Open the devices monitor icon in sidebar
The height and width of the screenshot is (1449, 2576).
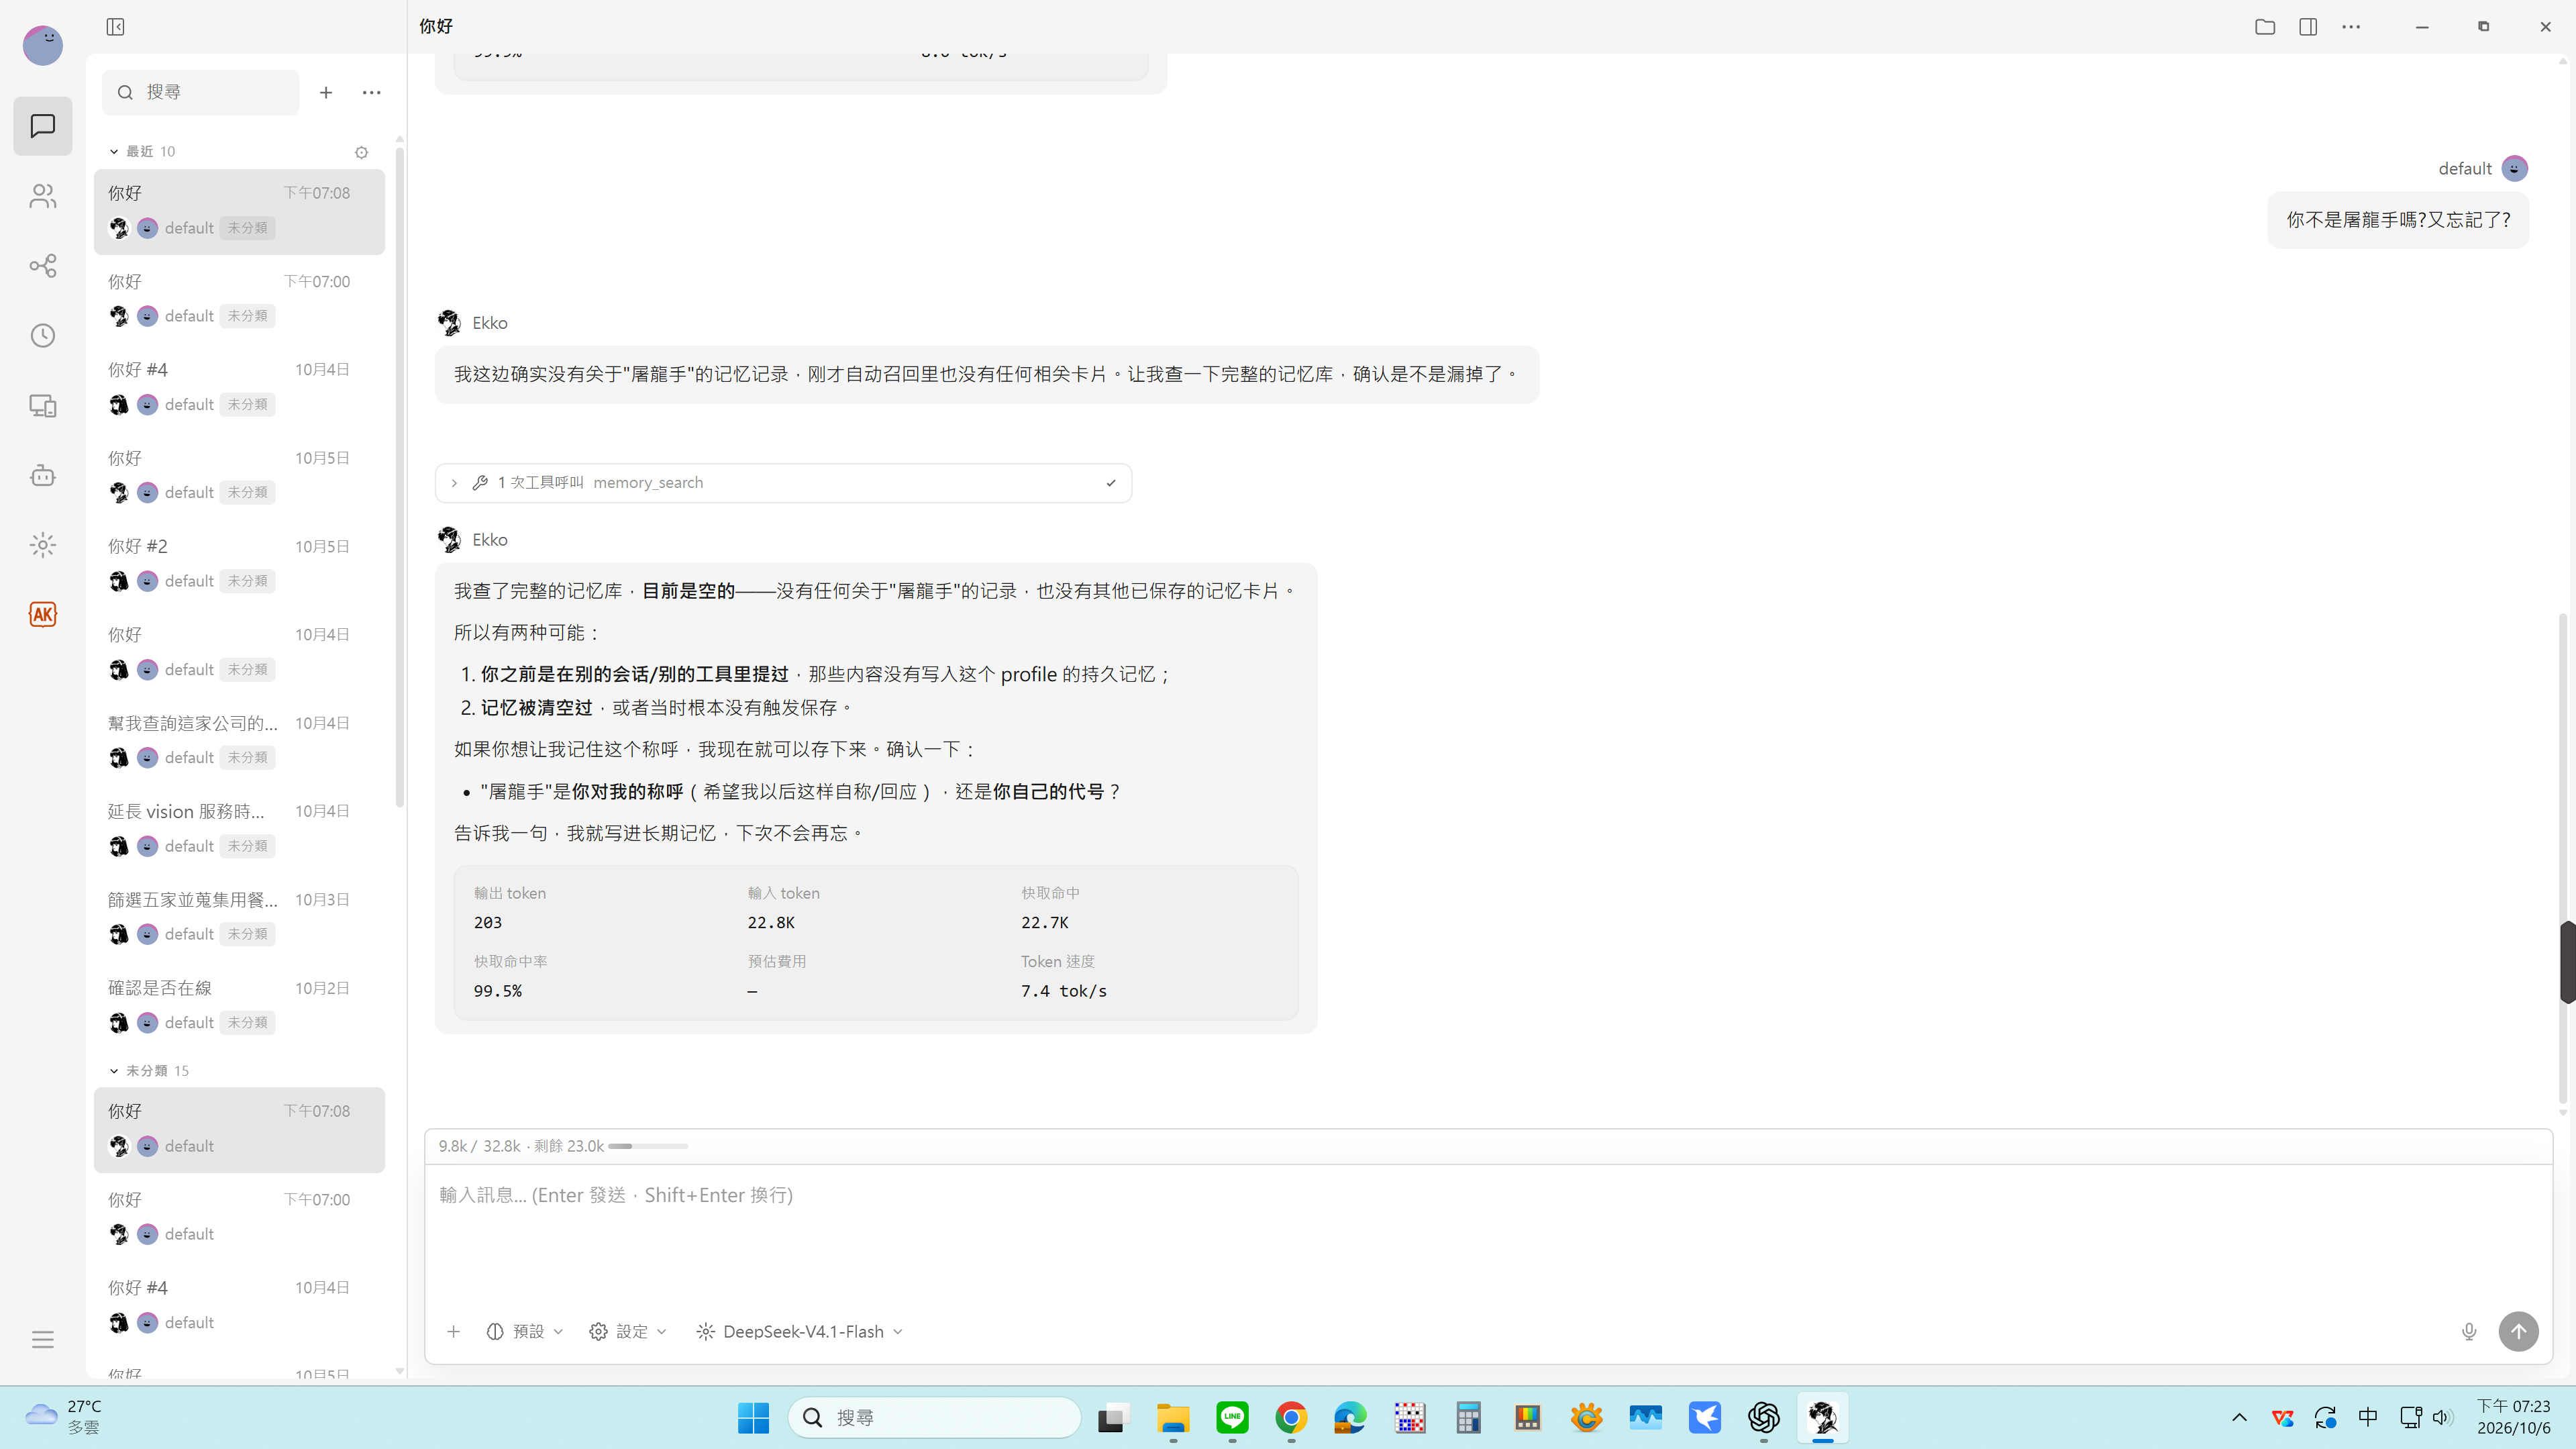pos(42,406)
